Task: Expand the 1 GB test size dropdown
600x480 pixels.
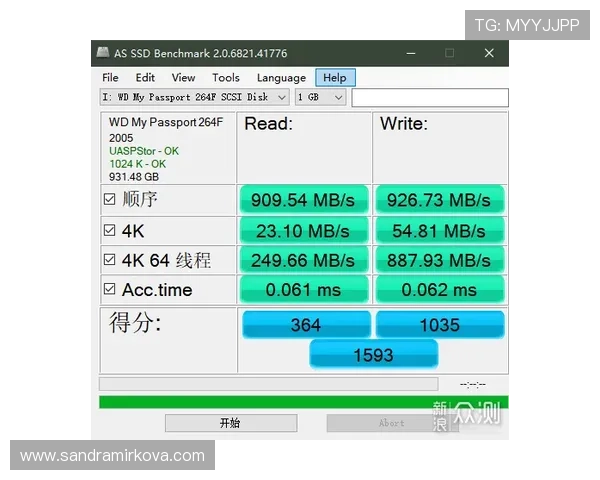Action: pyautogui.click(x=338, y=97)
